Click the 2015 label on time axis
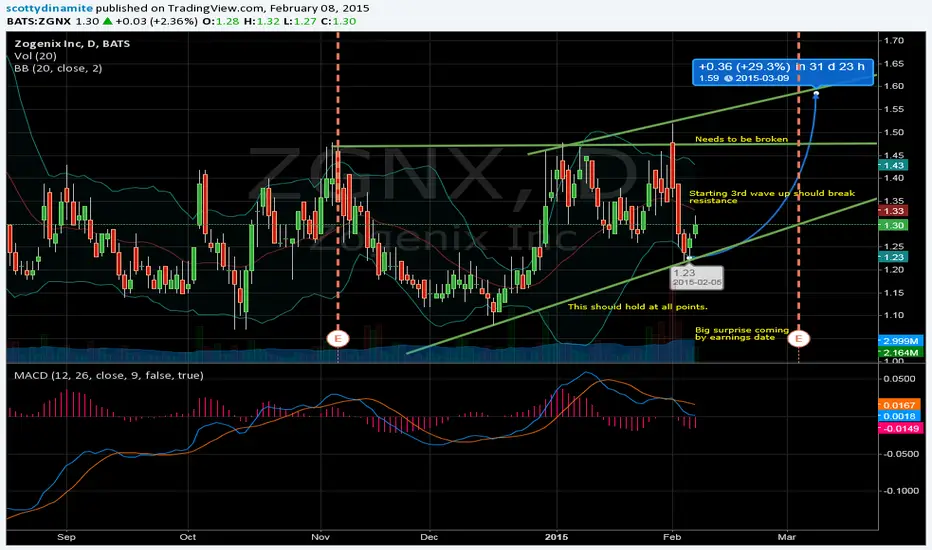 [x=556, y=537]
